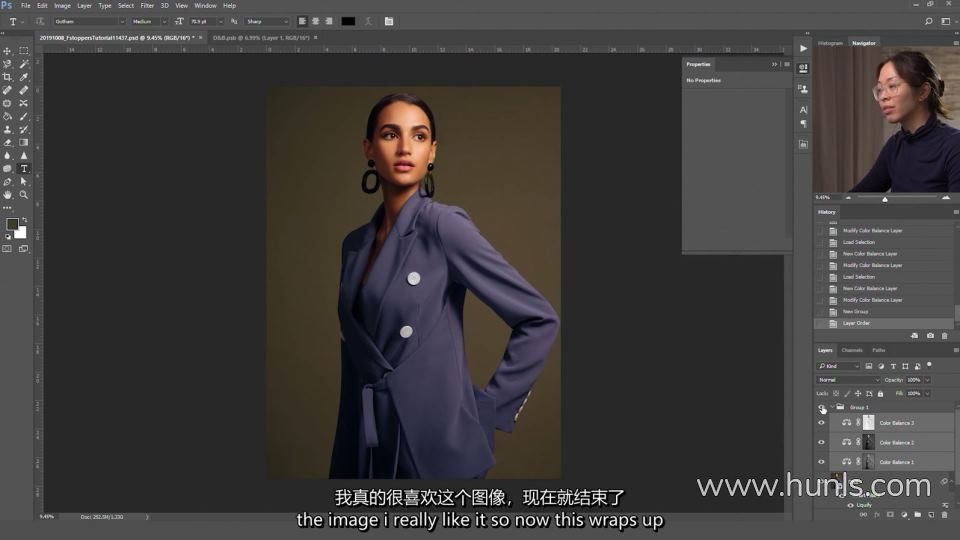Open the anti-aliasing Sharp dropdown
Screen dimensions: 960x540
pos(267,21)
